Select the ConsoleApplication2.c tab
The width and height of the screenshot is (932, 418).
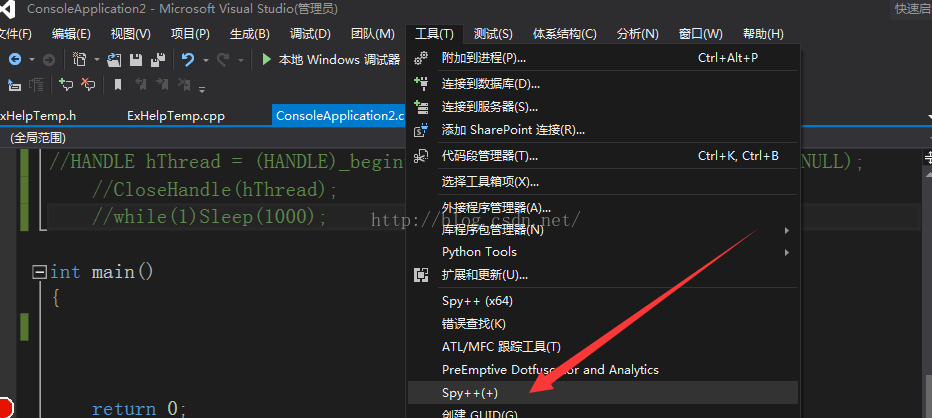coord(340,116)
